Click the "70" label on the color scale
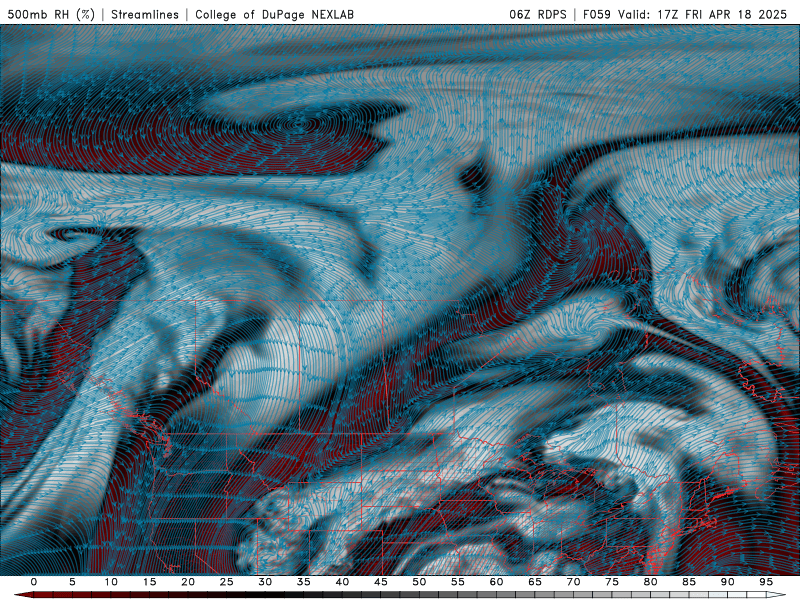Viewport: 800px width, 600px height. [x=573, y=582]
